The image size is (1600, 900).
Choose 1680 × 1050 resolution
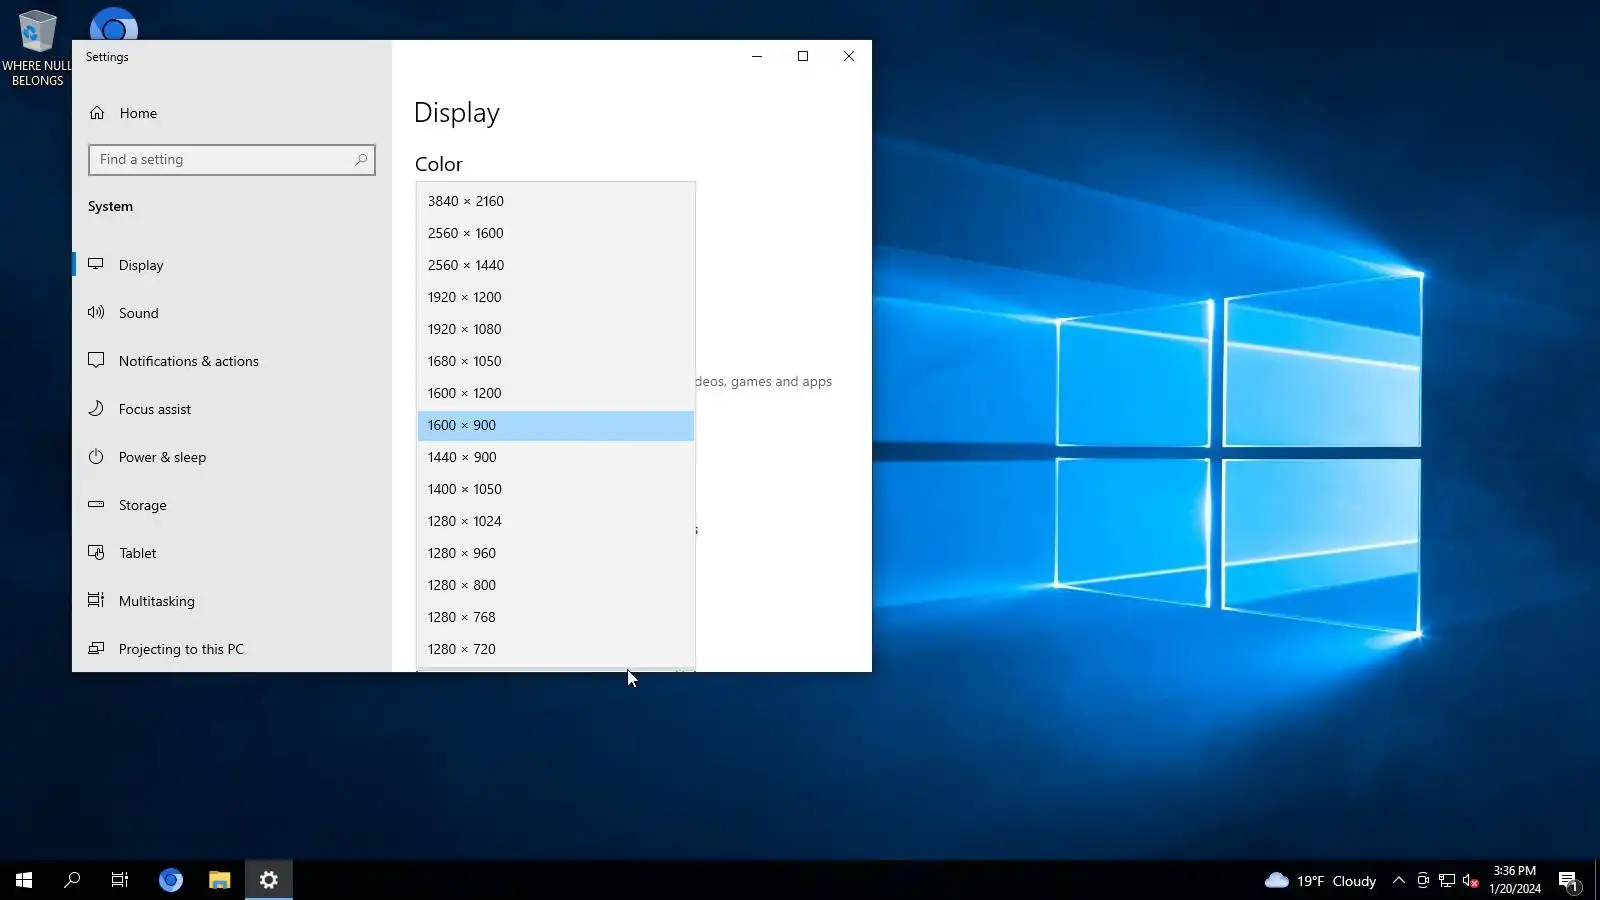556,361
